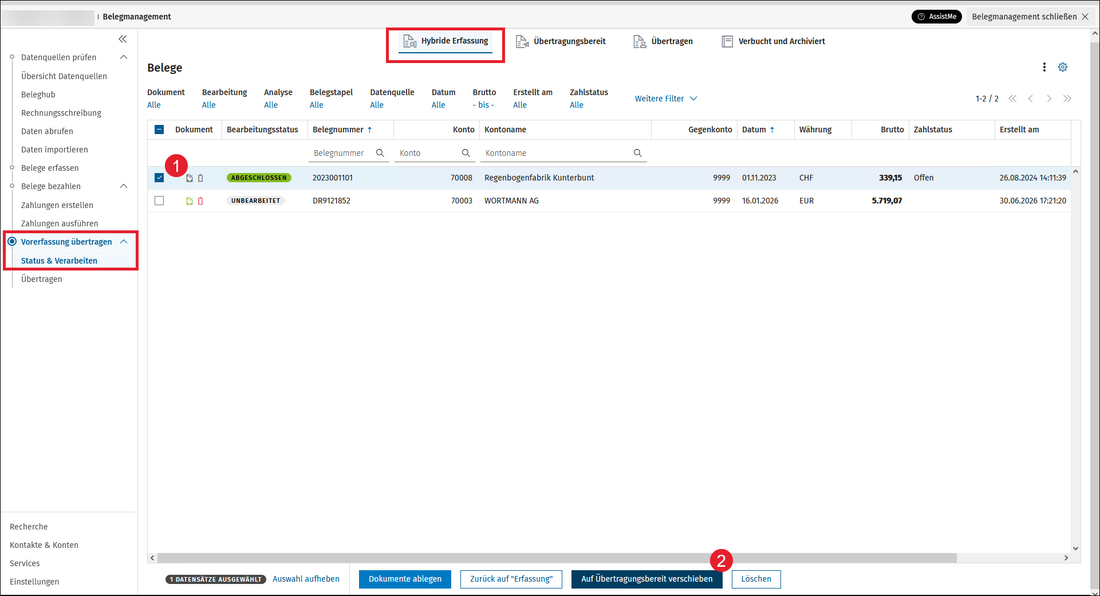This screenshot has width=1100, height=596.
Task: Switch to the Hybride Erfassung tab
Action: click(x=445, y=41)
